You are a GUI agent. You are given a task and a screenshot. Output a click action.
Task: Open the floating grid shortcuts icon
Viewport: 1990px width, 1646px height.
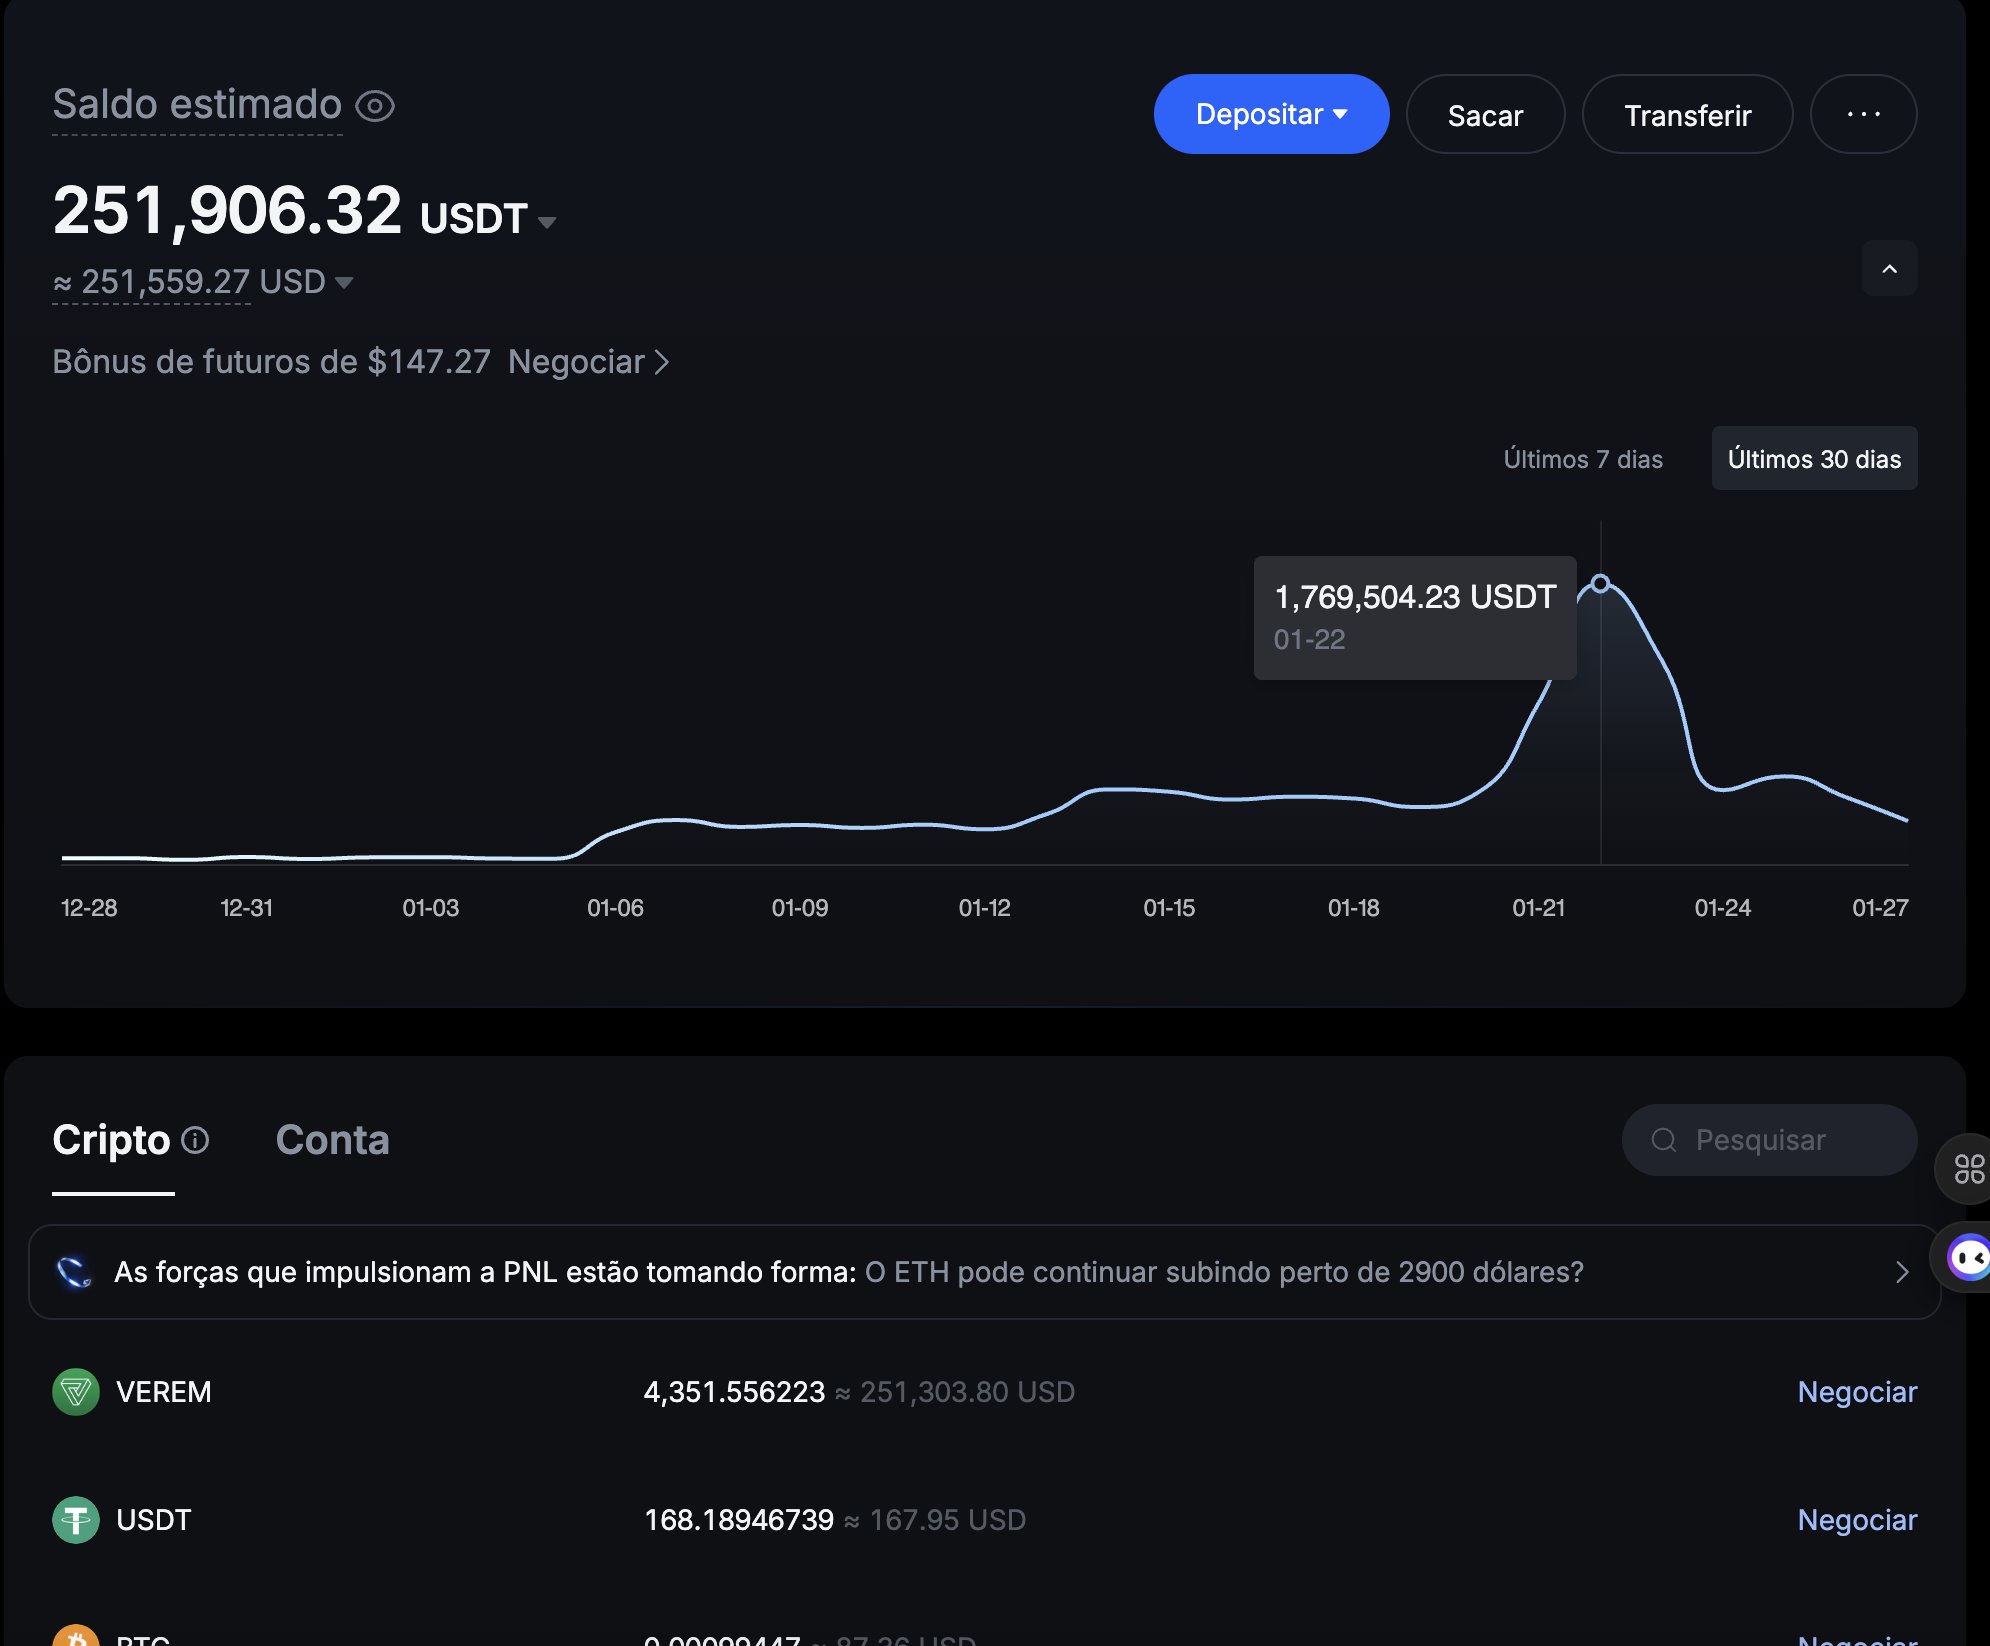point(1968,1168)
